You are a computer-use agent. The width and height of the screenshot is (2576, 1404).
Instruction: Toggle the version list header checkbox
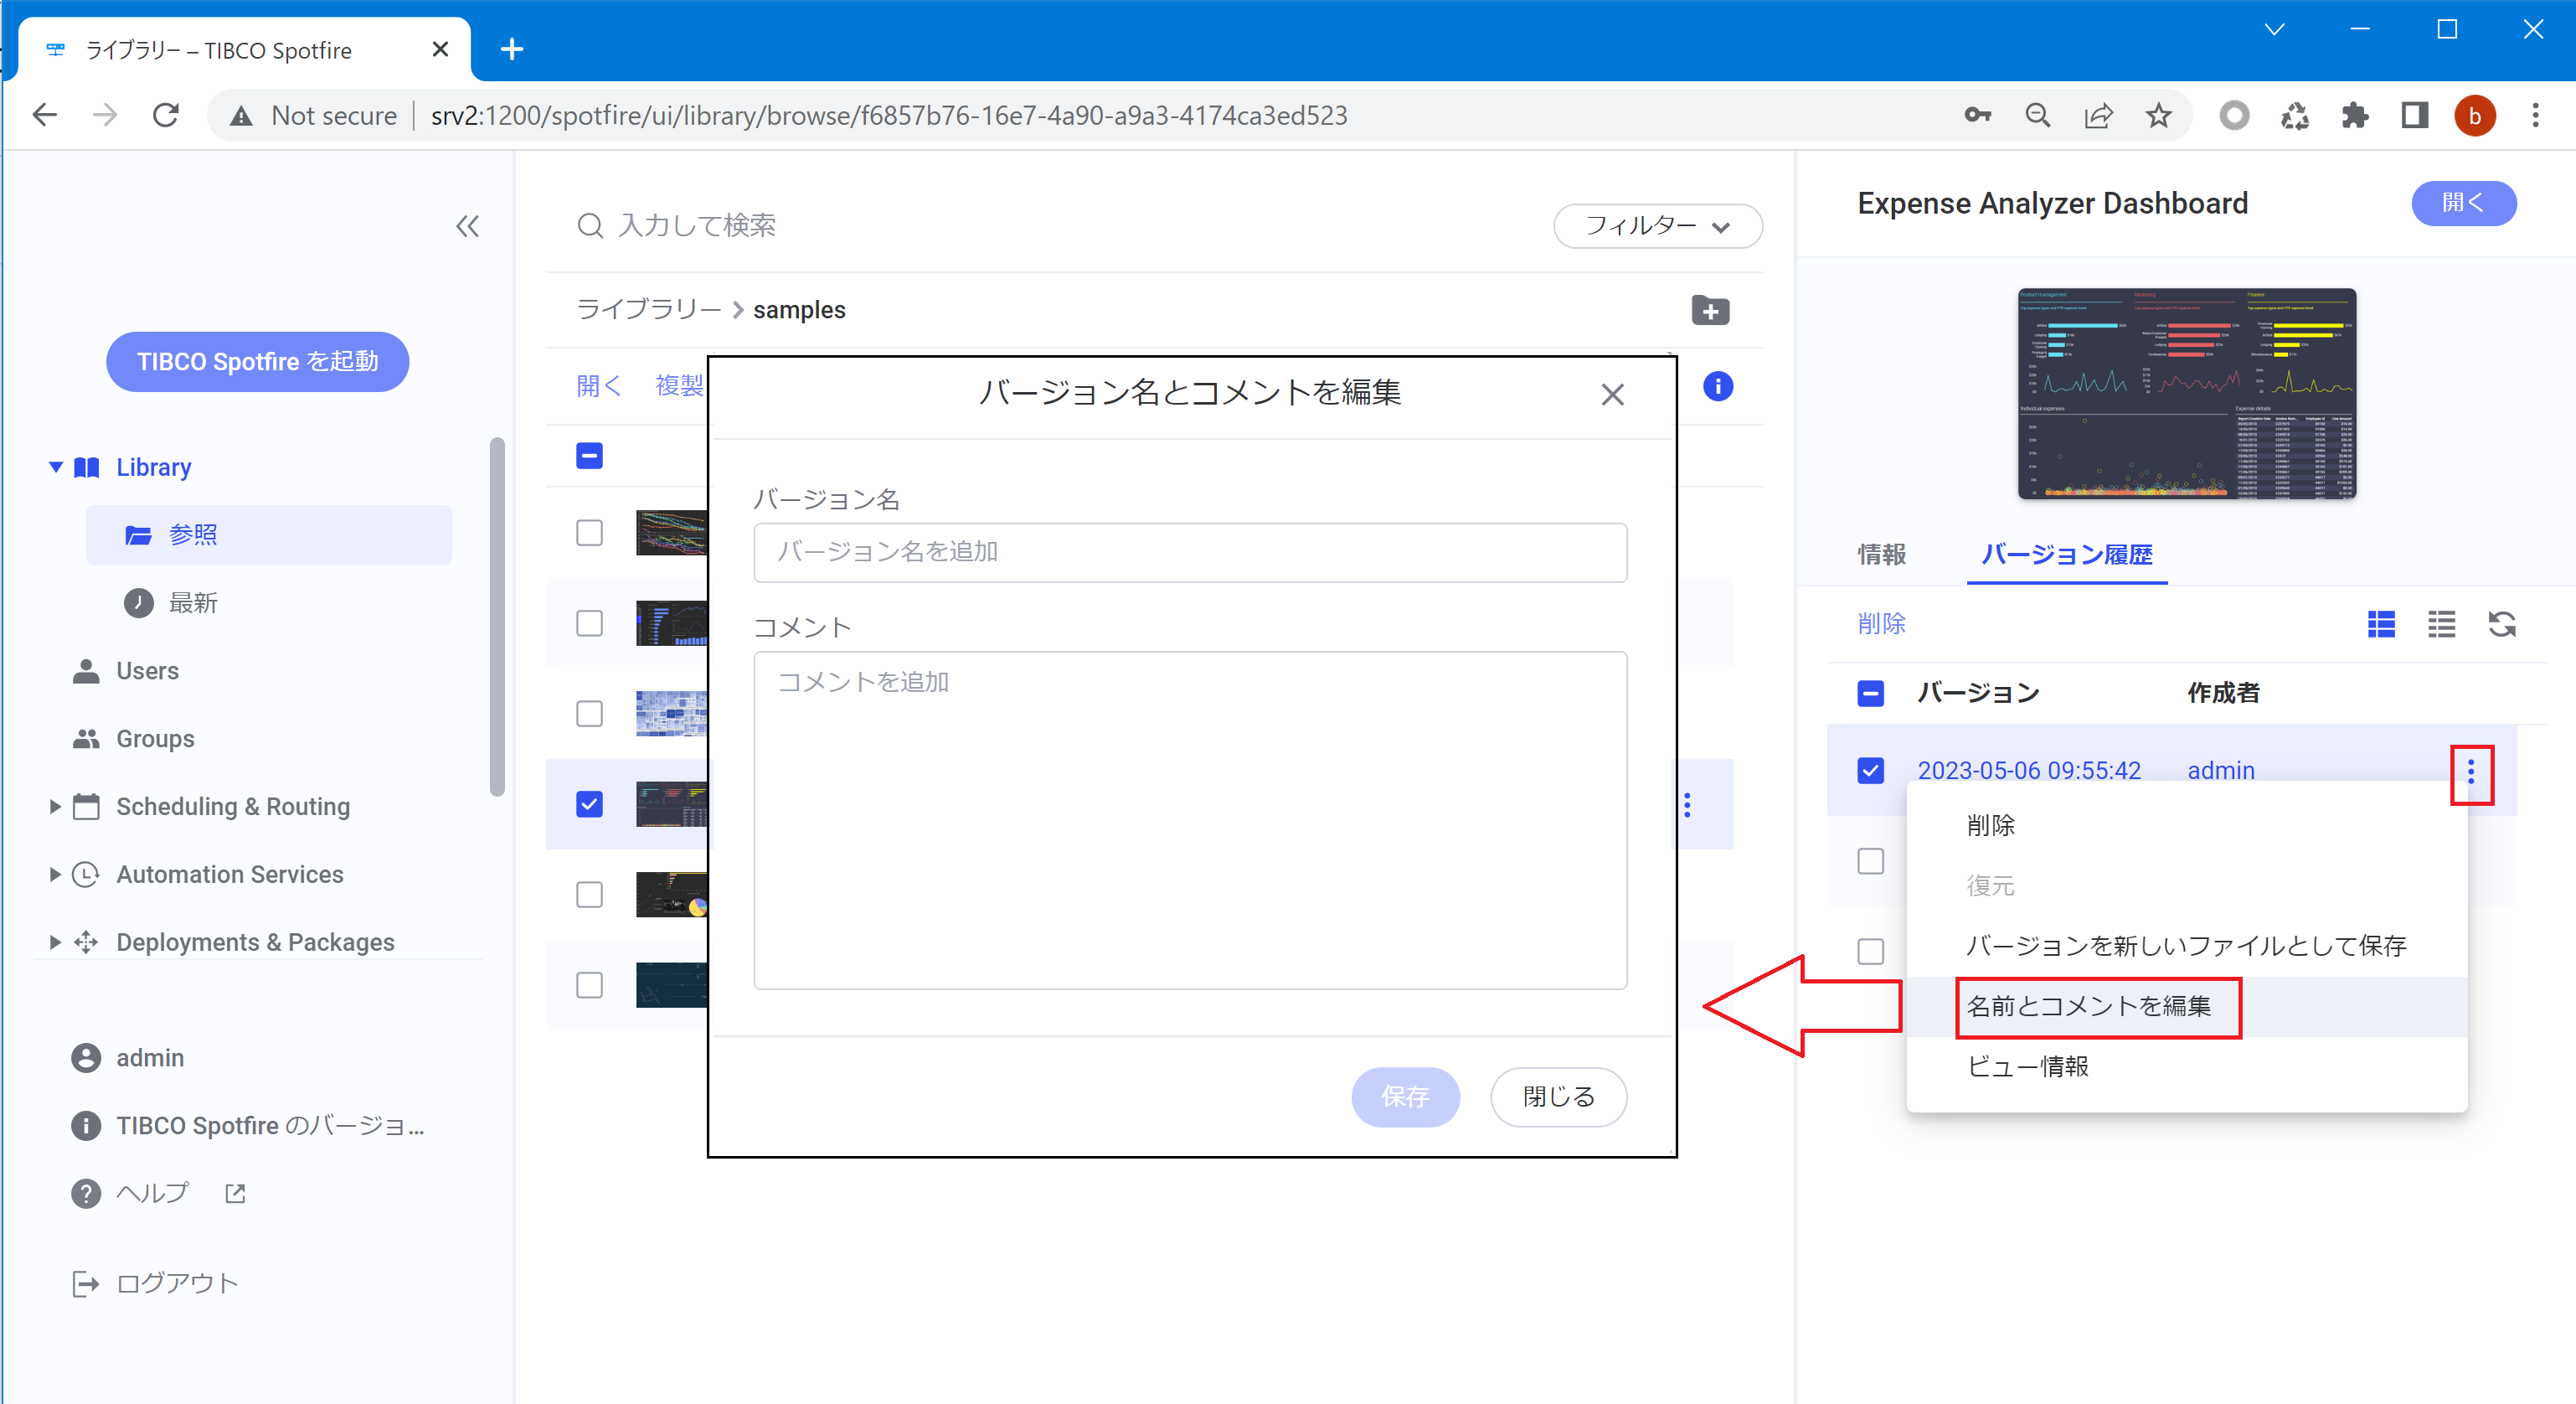click(1870, 693)
